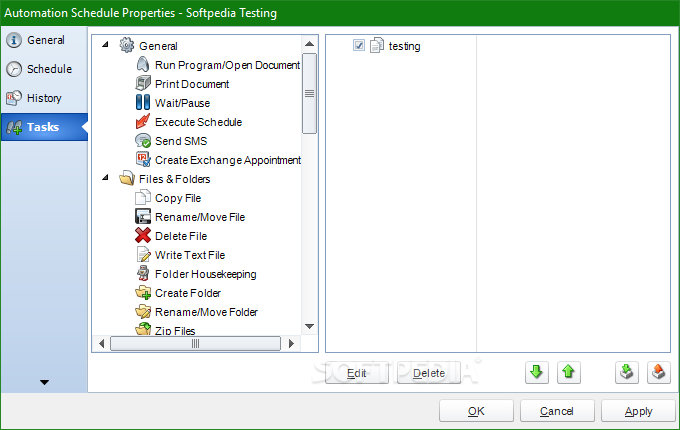The image size is (680, 430).
Task: Uncheck the testing task checkbox
Action: pos(359,45)
